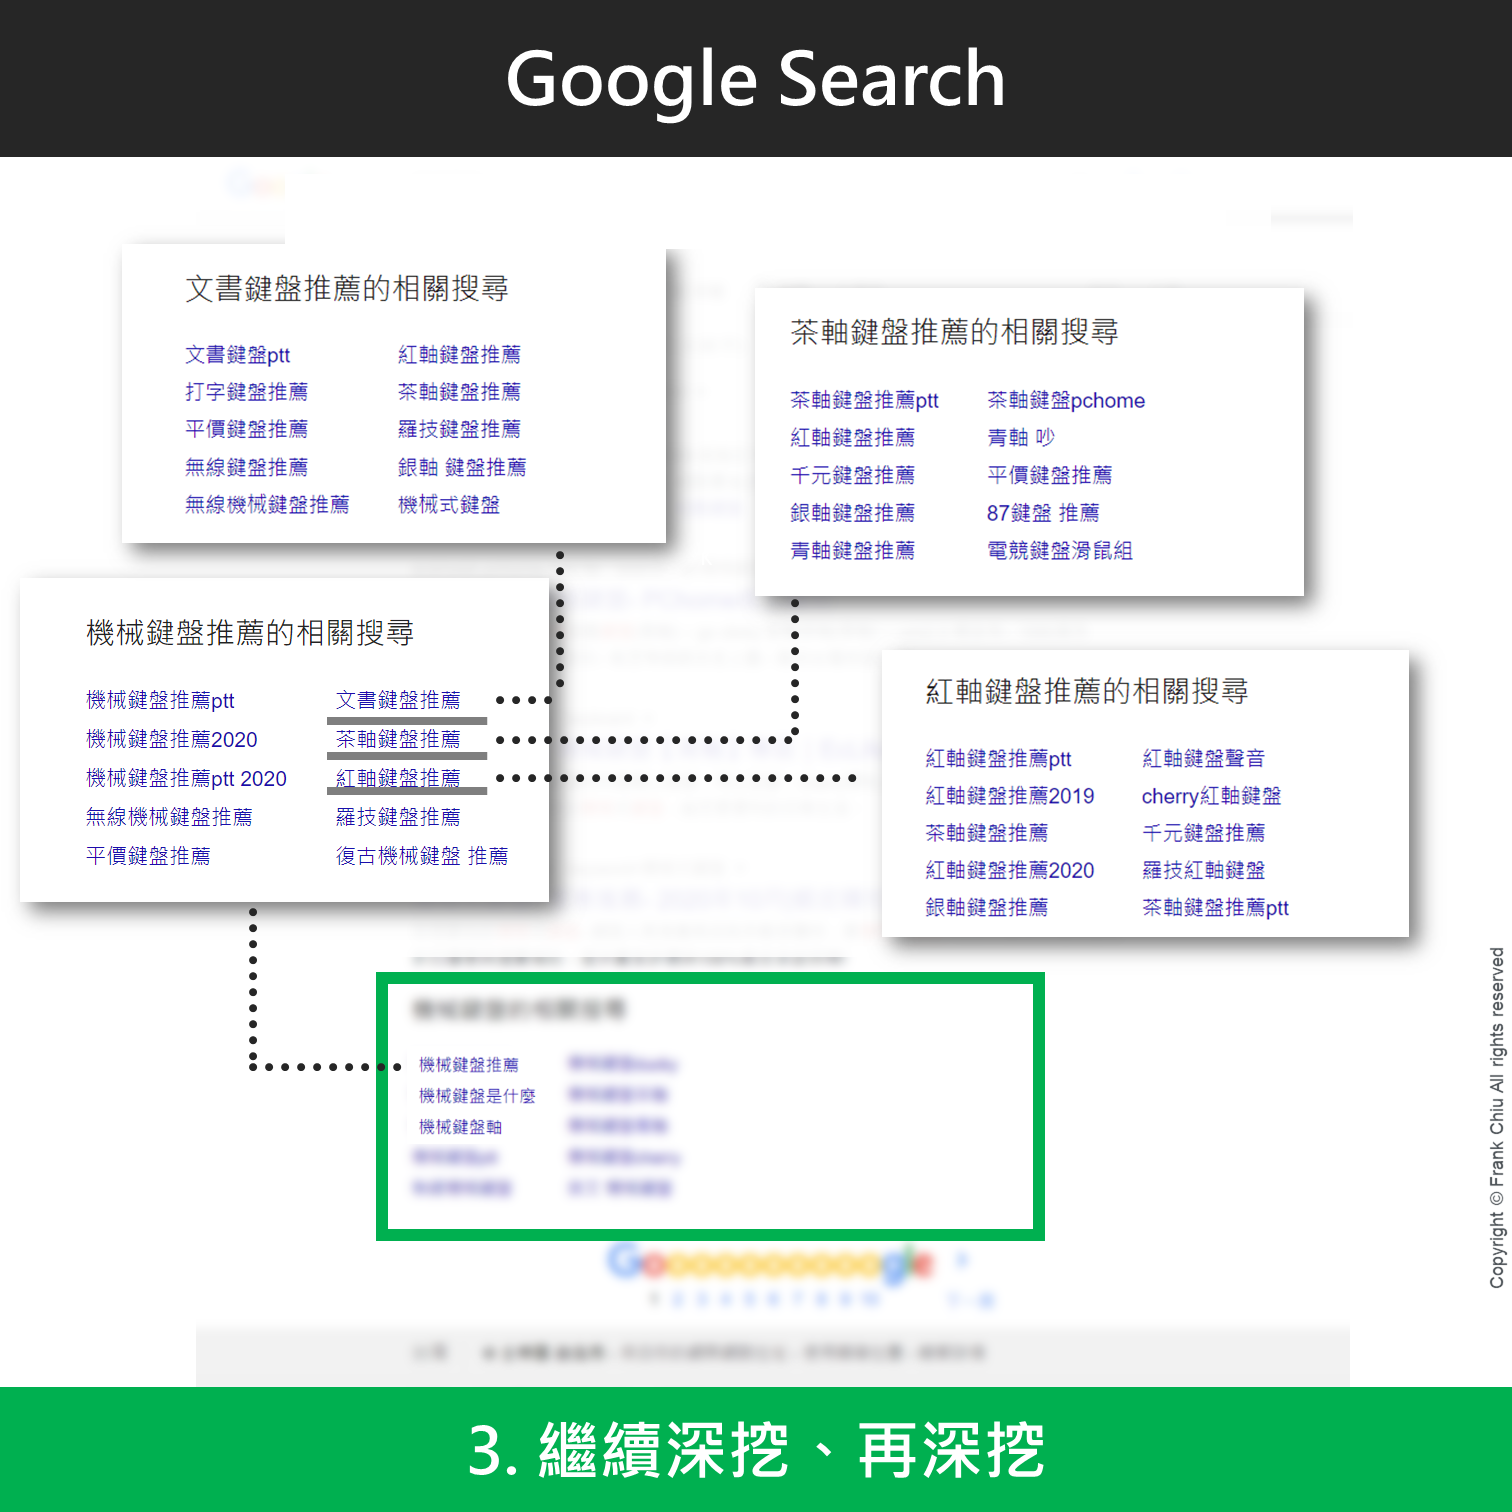Click the 機械式鍵盤 link
This screenshot has height=1512, width=1512.
pyautogui.click(x=448, y=505)
